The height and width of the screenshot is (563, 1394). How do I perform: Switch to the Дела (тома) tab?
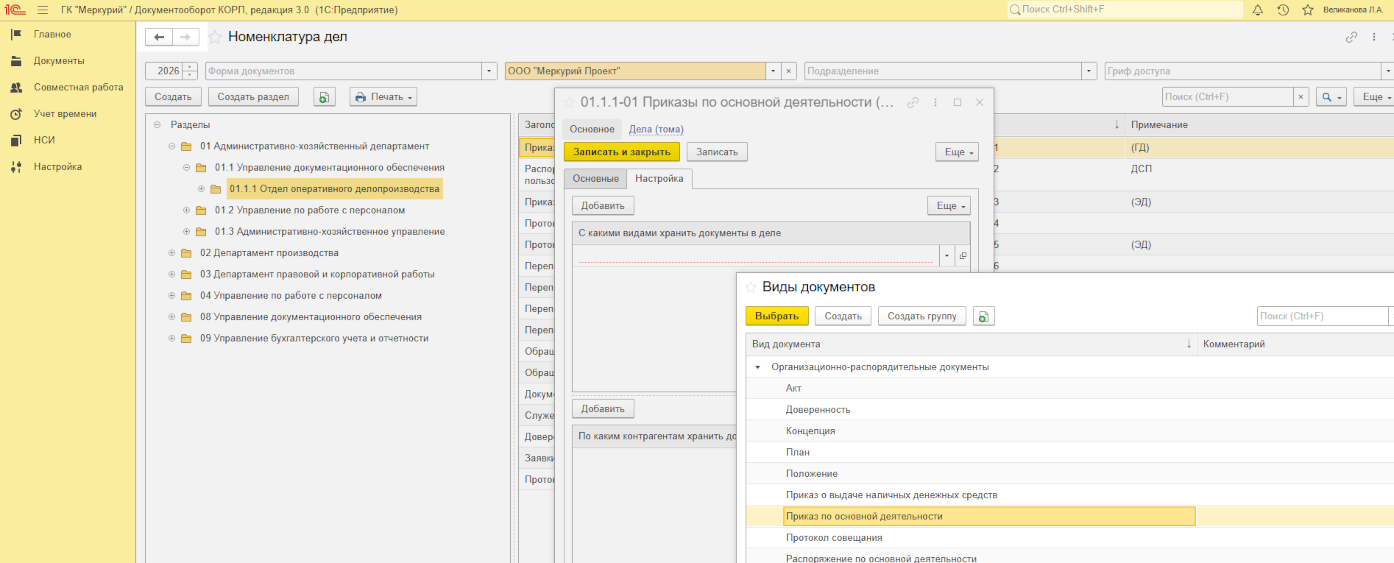coord(656,129)
